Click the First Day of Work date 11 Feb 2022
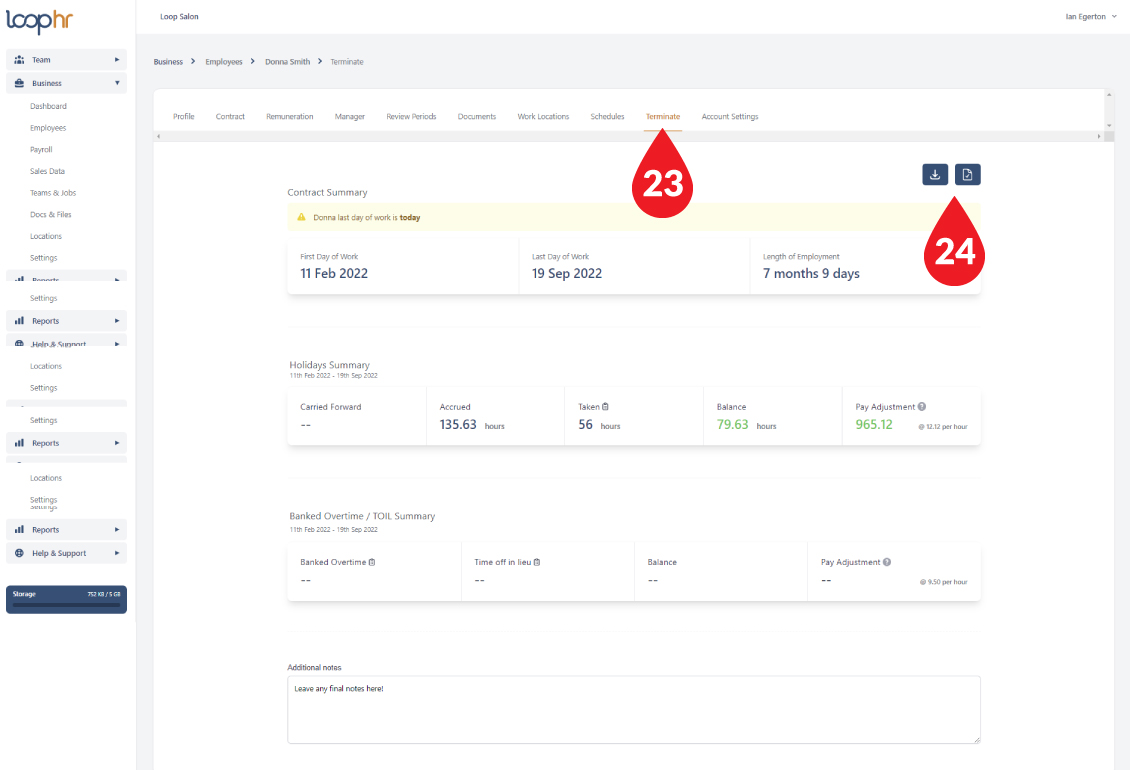Viewport: 1130px width, 770px height. coord(334,273)
